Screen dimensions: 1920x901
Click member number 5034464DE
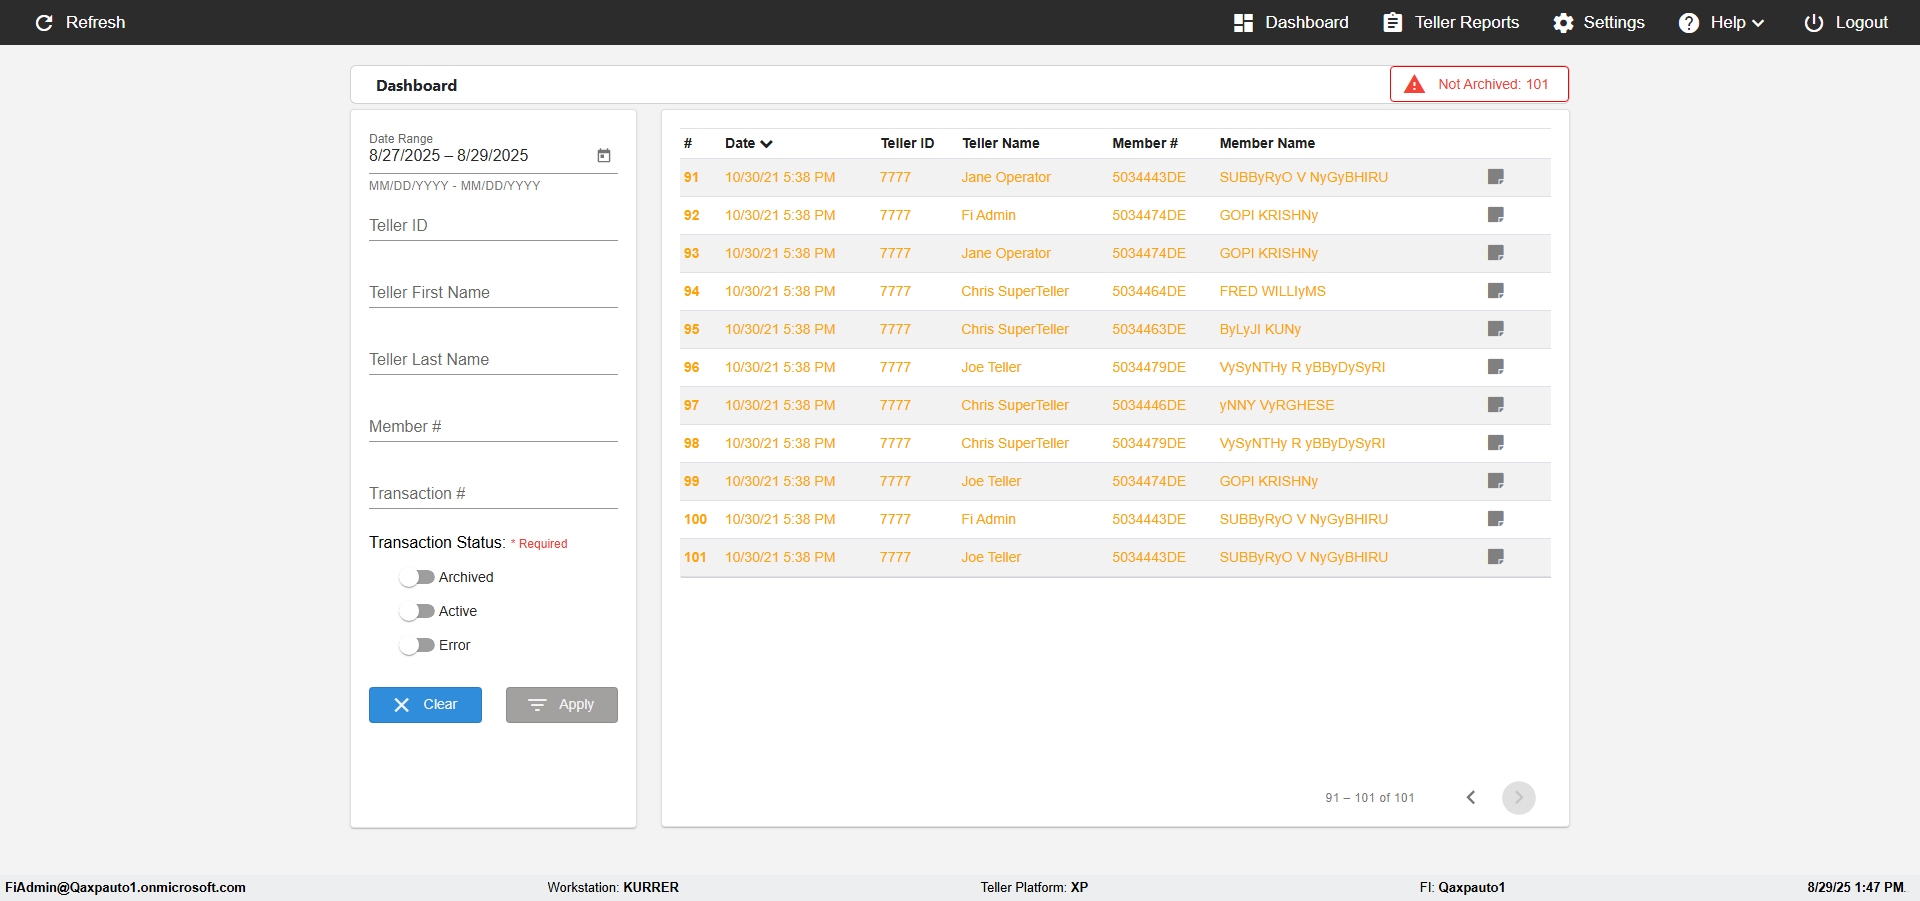point(1149,291)
